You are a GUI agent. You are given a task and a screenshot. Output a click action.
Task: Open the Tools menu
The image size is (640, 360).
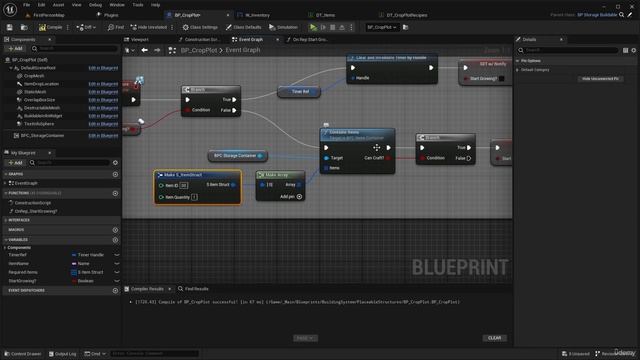tap(138, 5)
